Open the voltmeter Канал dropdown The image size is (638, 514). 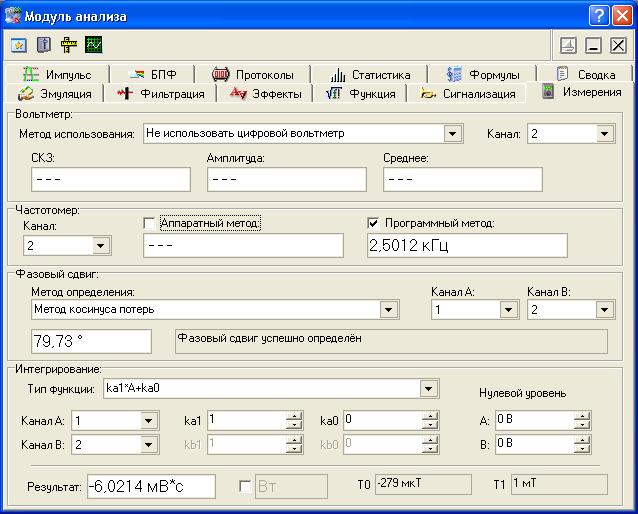pos(604,133)
